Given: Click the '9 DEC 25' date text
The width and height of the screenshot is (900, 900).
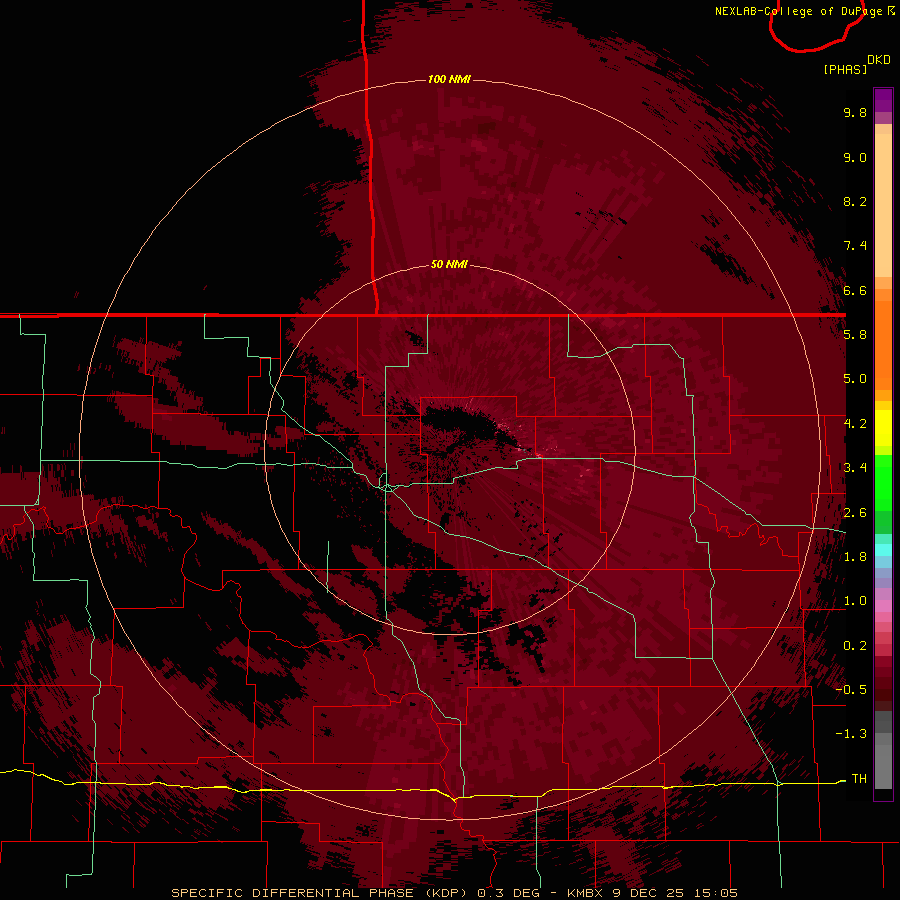Looking at the screenshot, I should click(x=650, y=893).
